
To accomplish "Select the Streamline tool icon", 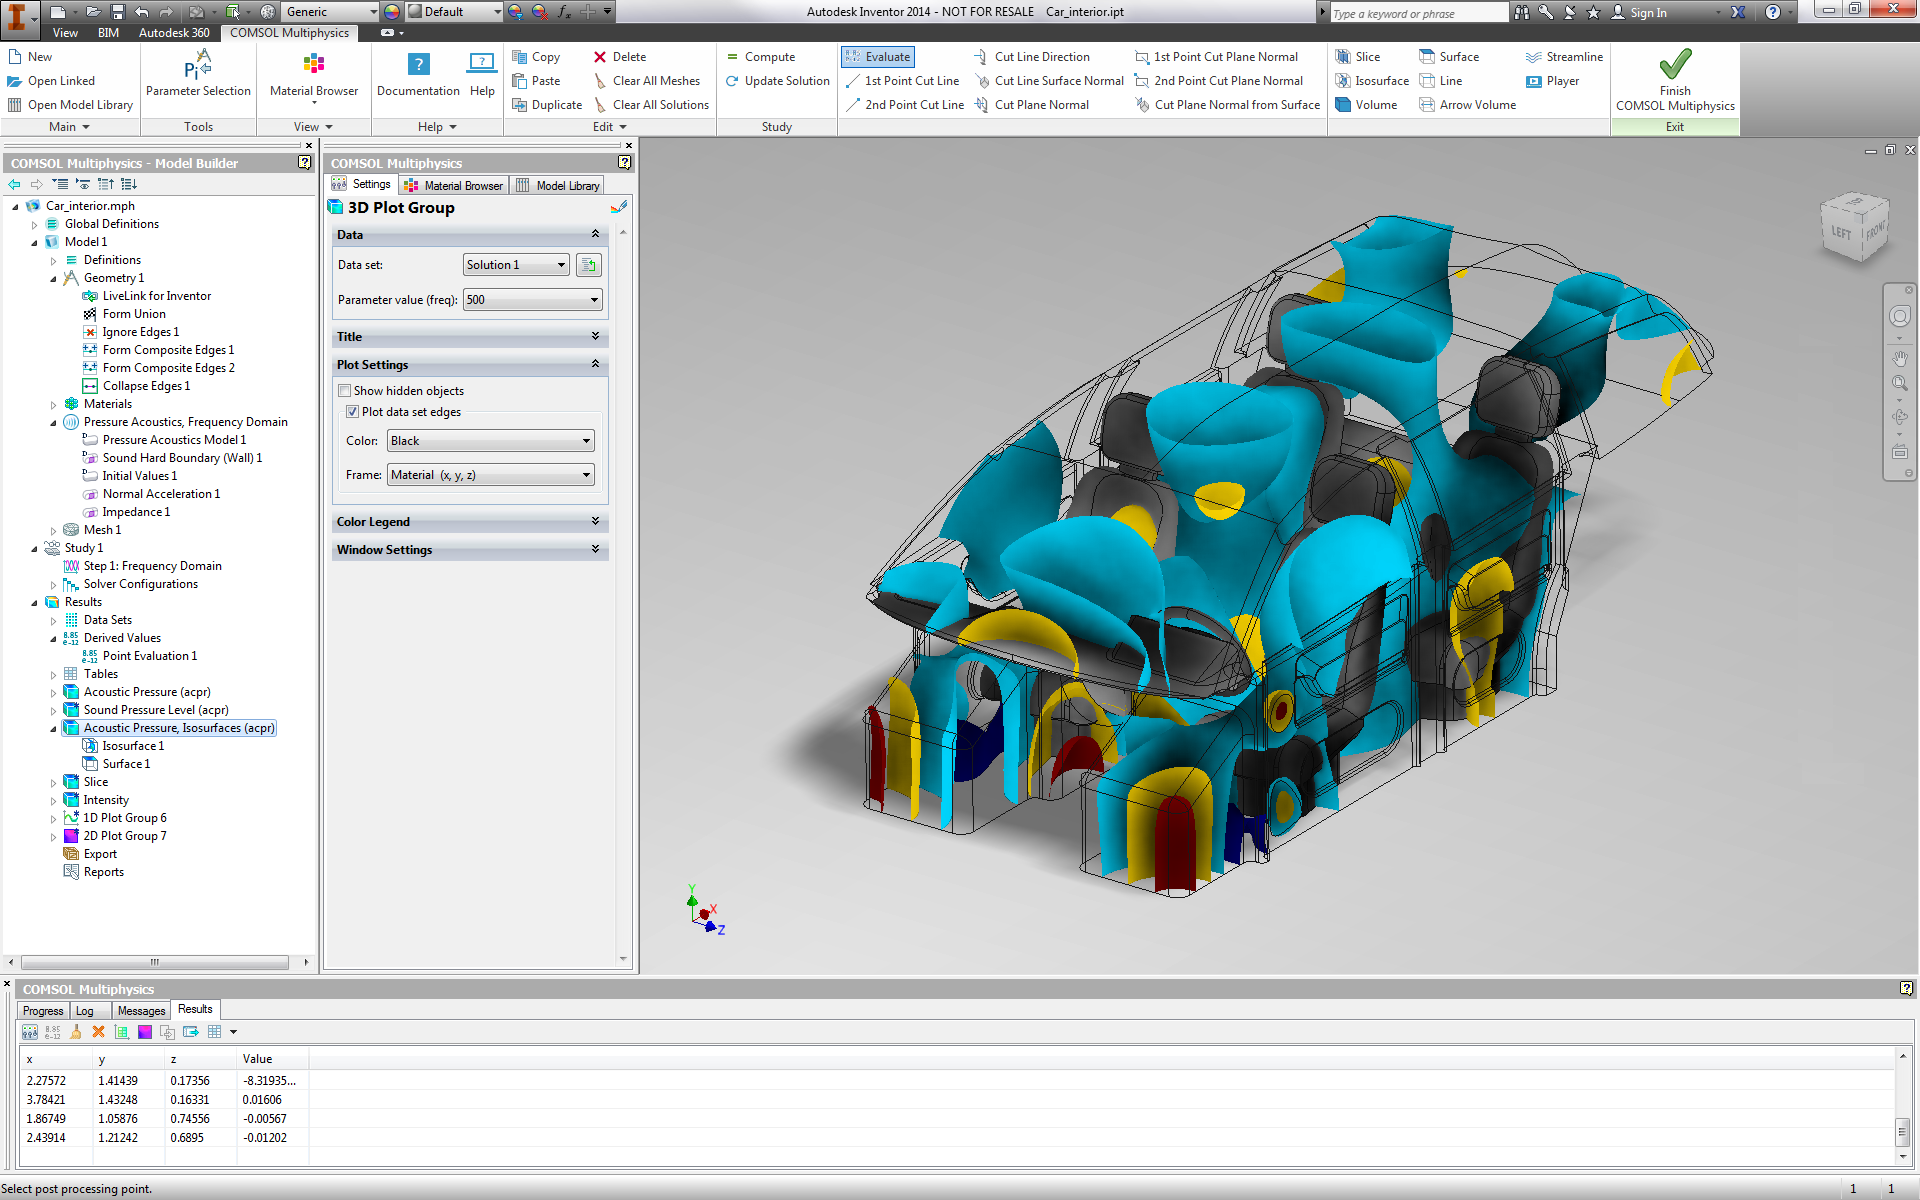I will [x=1533, y=57].
